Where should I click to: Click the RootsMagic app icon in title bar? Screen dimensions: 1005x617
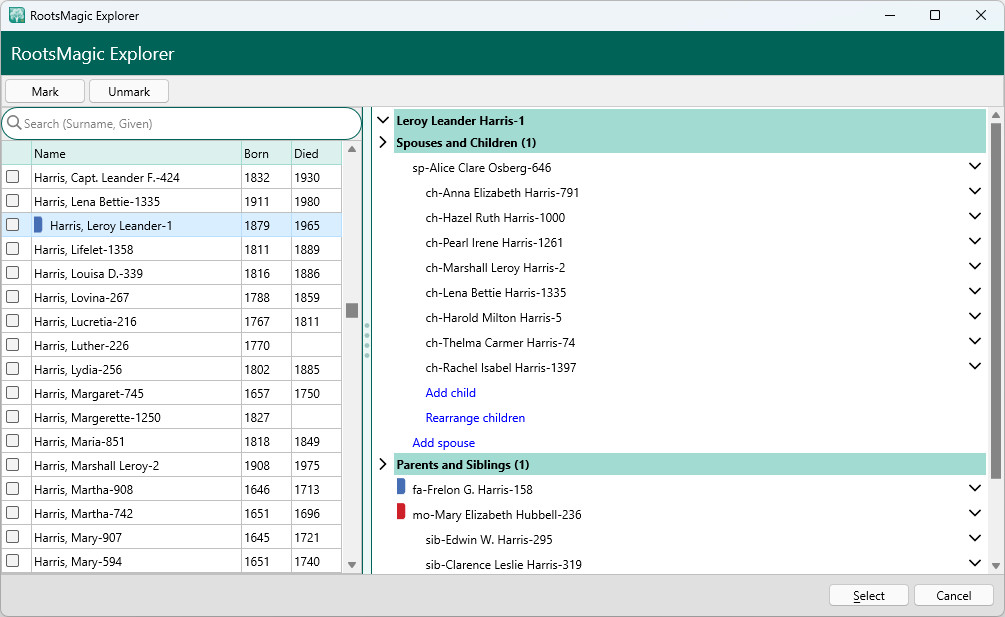pyautogui.click(x=17, y=15)
